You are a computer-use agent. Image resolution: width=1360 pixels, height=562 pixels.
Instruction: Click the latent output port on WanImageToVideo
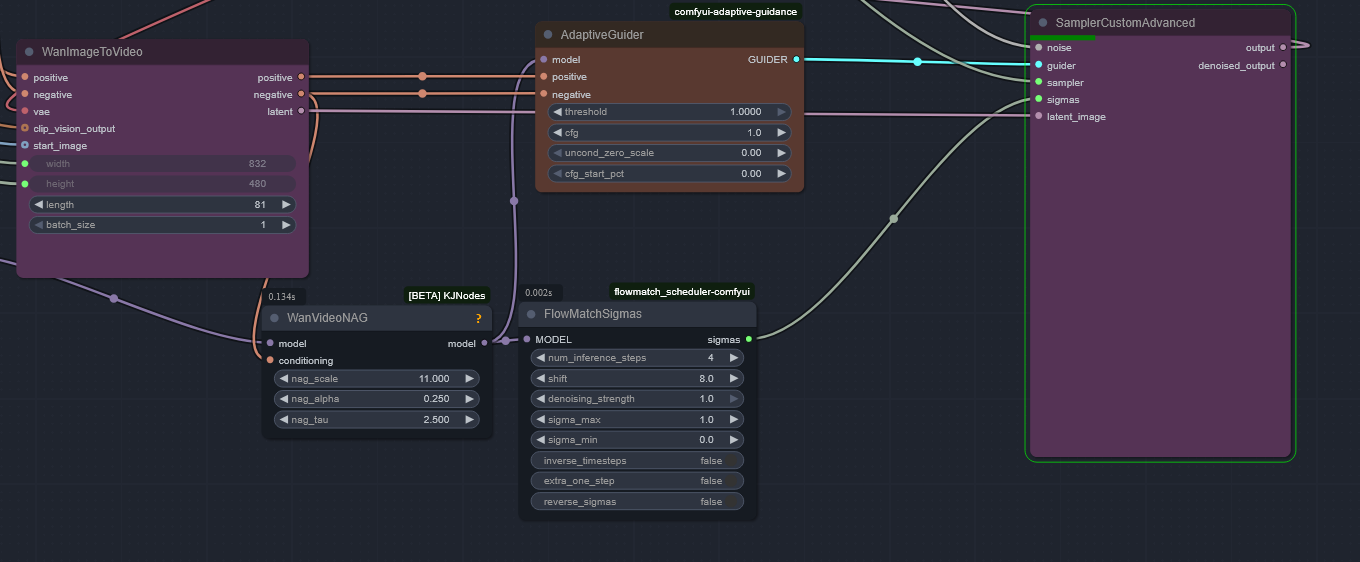click(x=301, y=111)
